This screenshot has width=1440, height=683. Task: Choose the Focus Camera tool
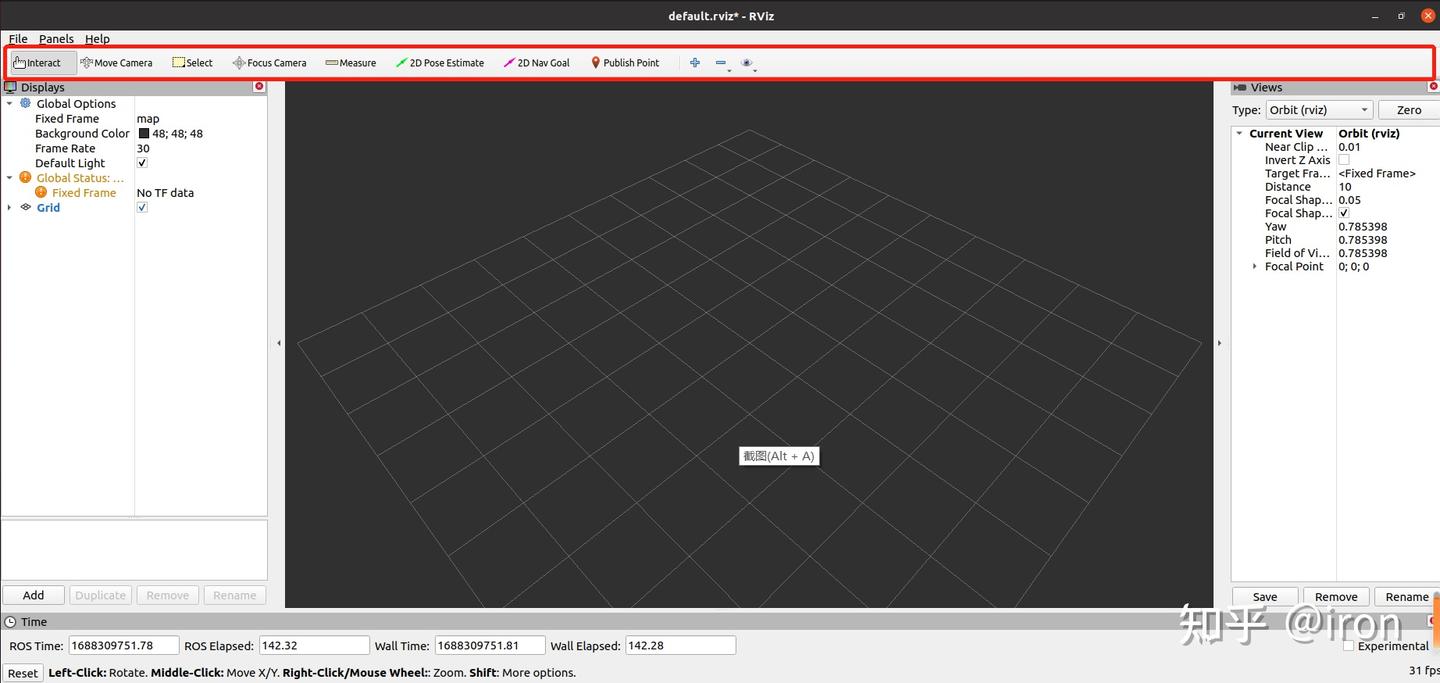point(269,63)
